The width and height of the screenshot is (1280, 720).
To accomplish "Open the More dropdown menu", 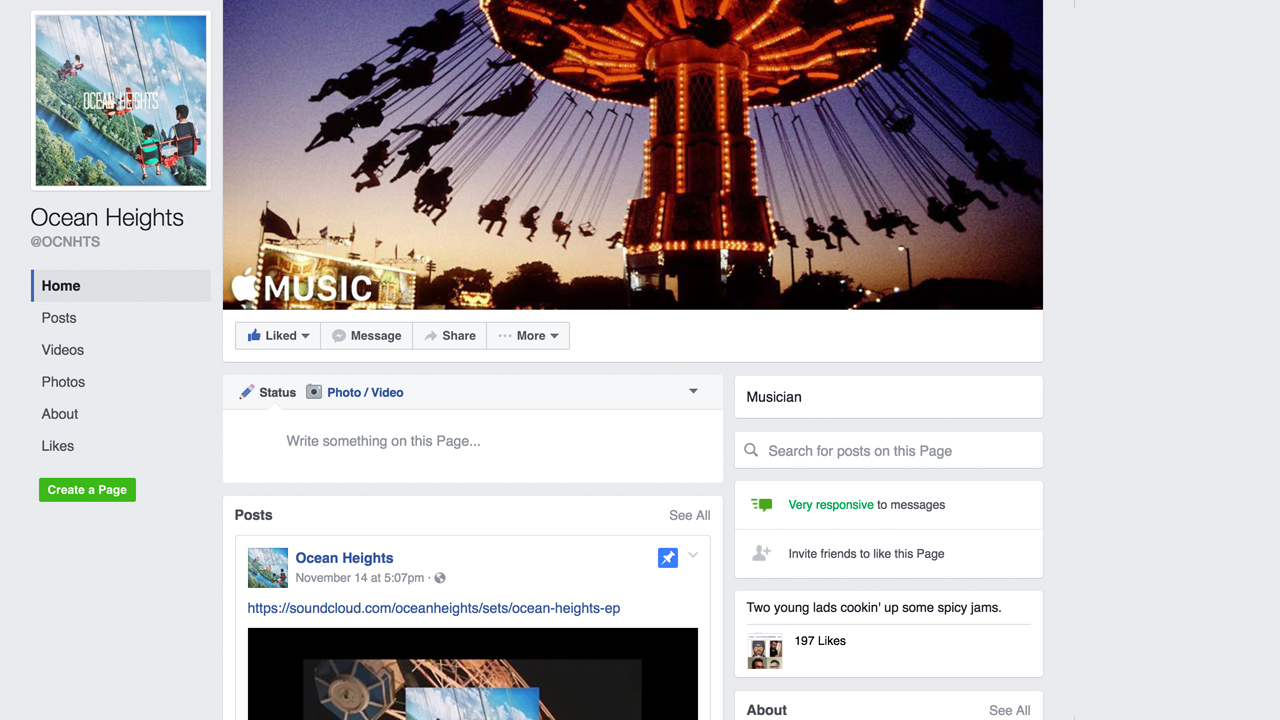I will tap(528, 336).
